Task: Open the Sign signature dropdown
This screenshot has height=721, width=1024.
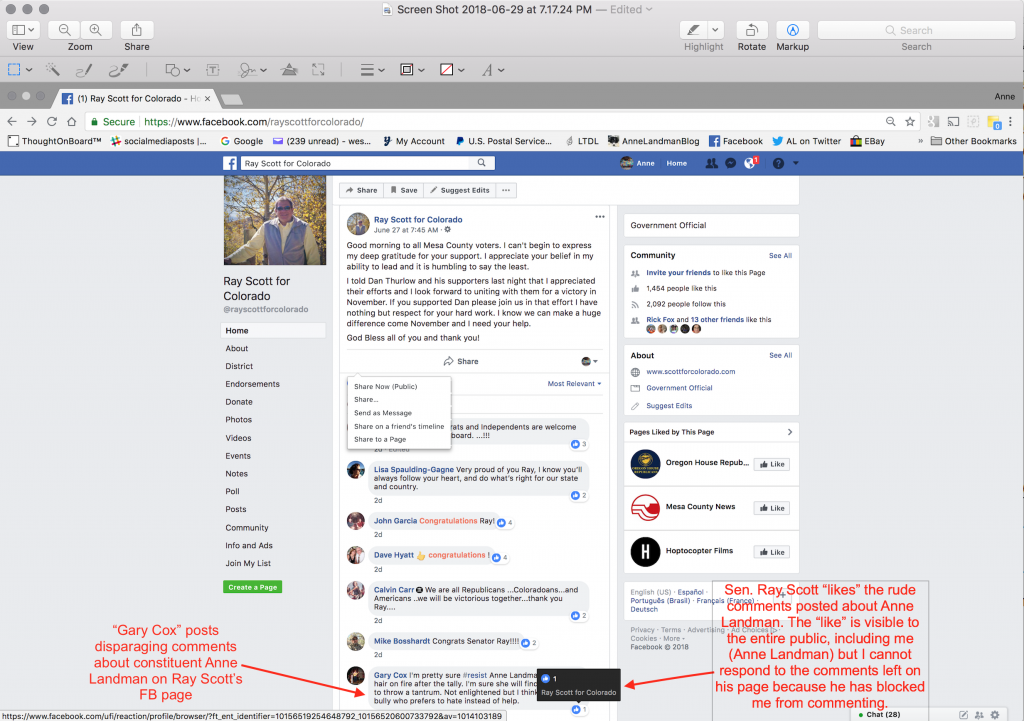Action: click(253, 70)
